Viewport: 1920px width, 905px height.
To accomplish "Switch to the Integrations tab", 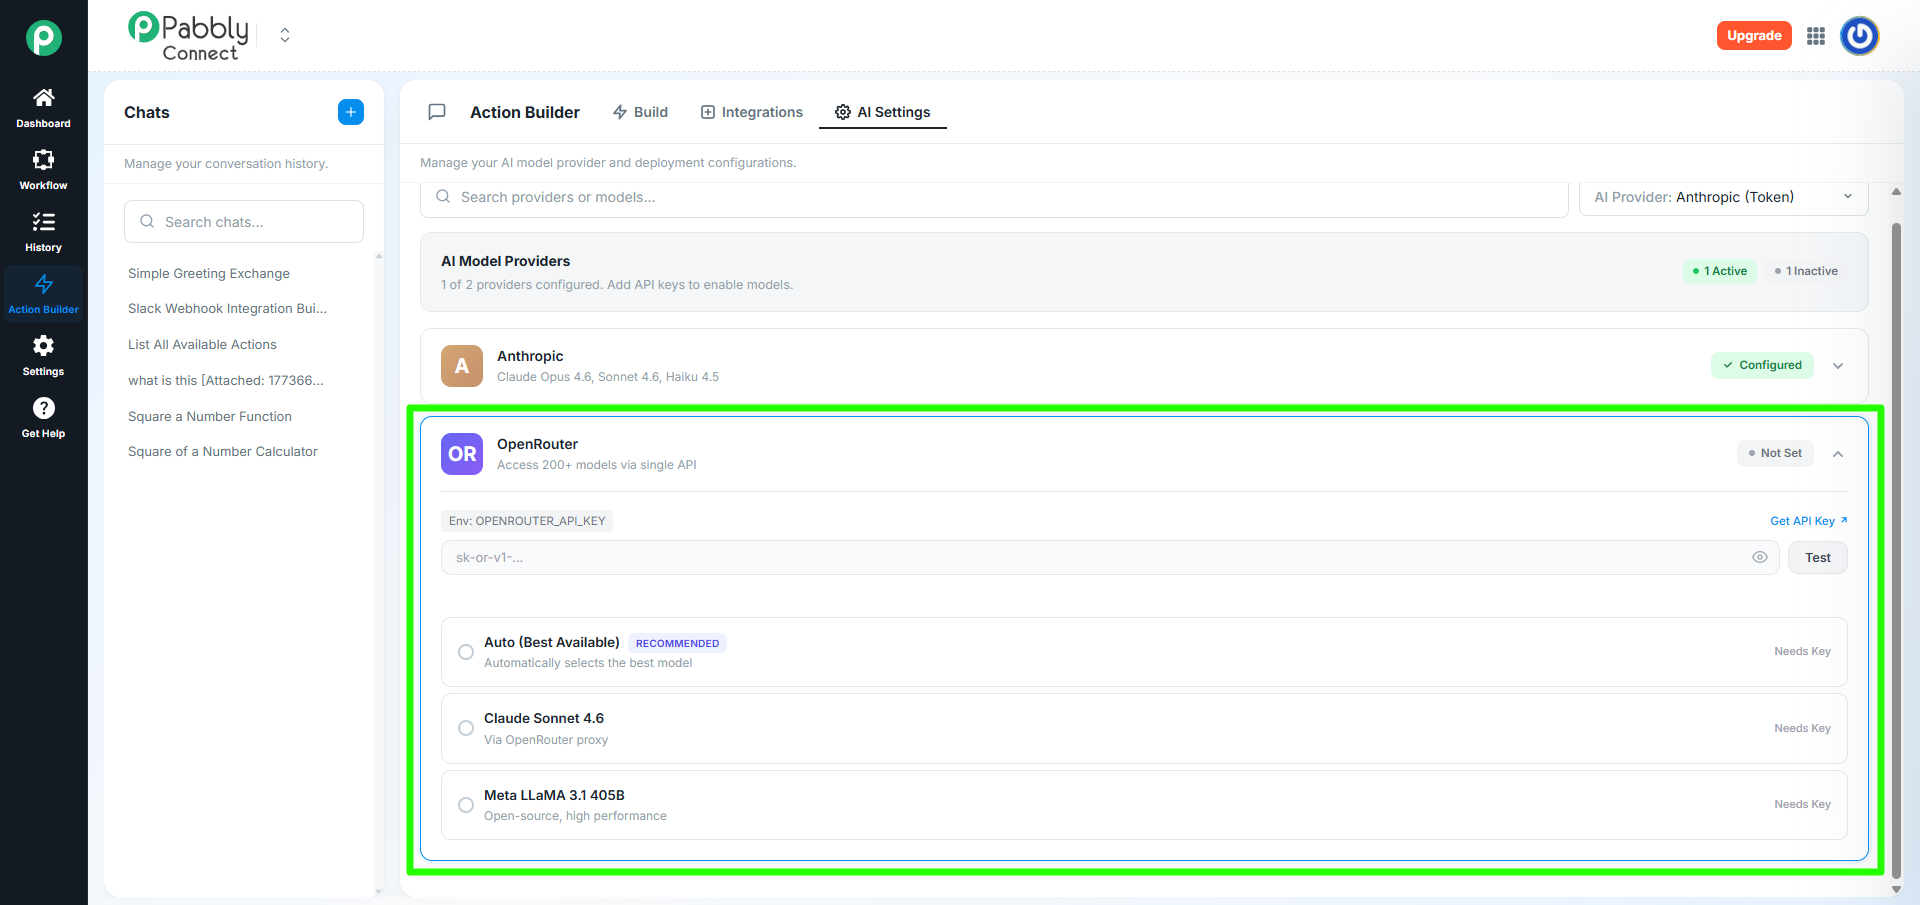I will pos(751,112).
